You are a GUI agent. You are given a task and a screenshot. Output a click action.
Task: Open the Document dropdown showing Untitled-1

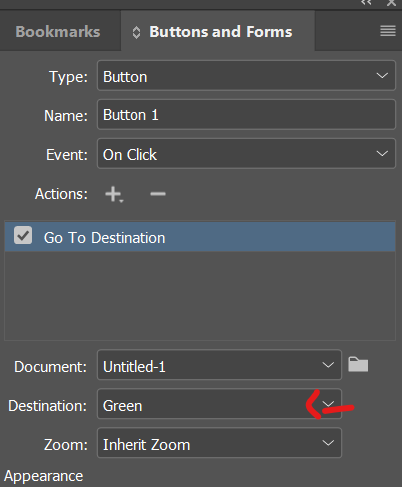point(219,365)
